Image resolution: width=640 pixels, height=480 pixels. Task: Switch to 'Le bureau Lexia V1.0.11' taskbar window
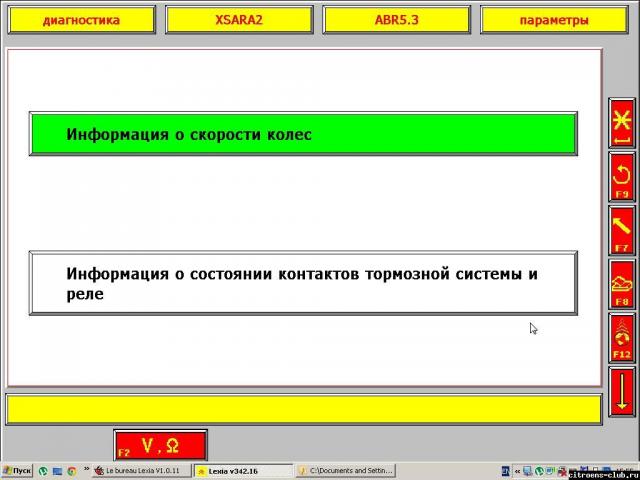pyautogui.click(x=142, y=471)
